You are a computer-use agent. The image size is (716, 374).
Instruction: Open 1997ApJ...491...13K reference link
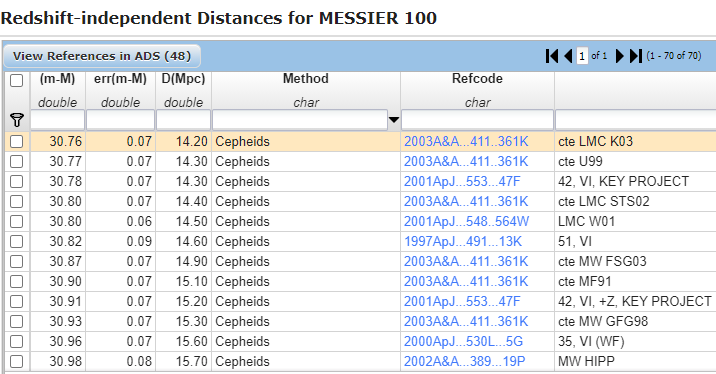pos(463,242)
